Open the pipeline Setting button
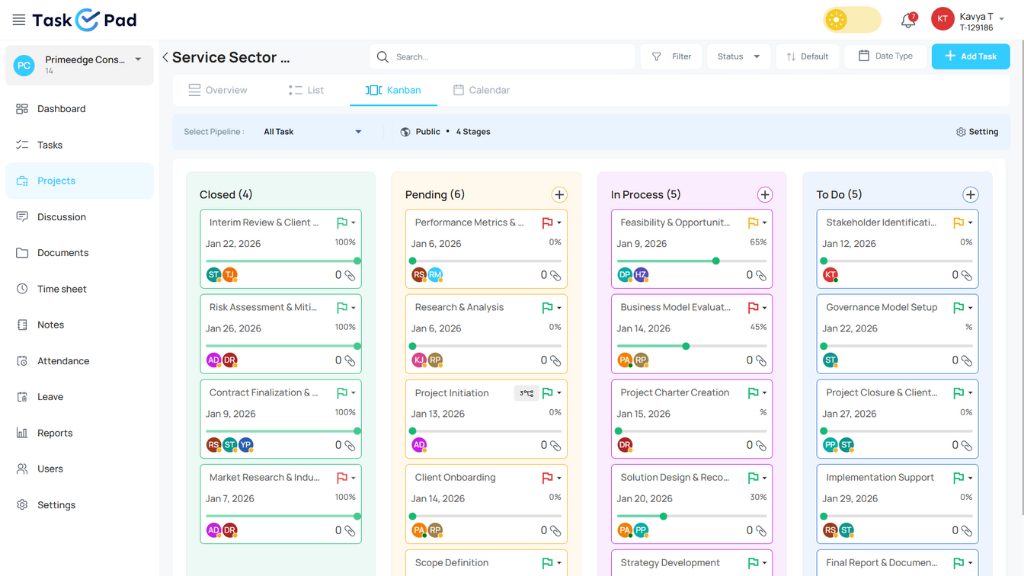 coord(977,132)
